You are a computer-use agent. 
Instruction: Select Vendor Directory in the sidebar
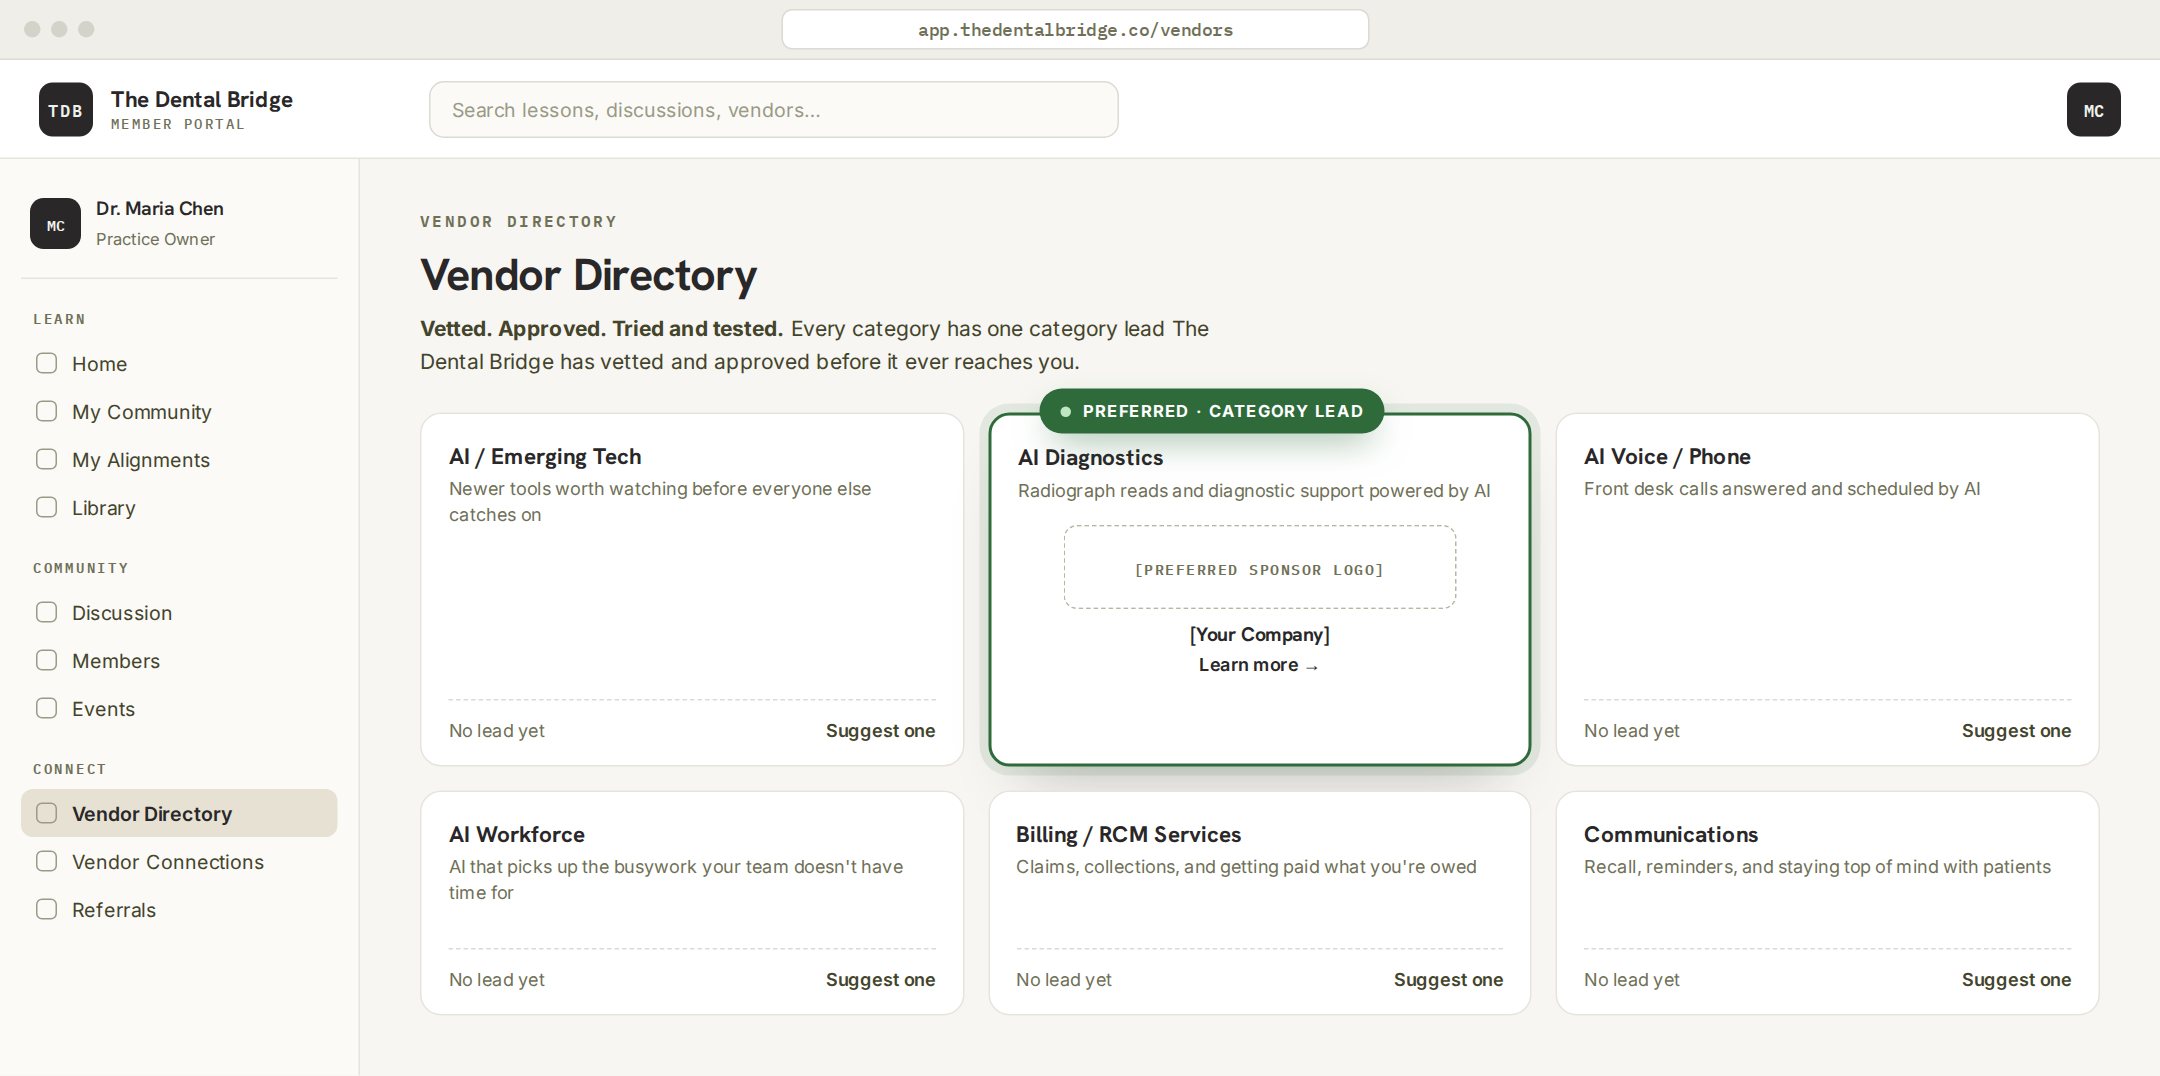pyautogui.click(x=179, y=813)
